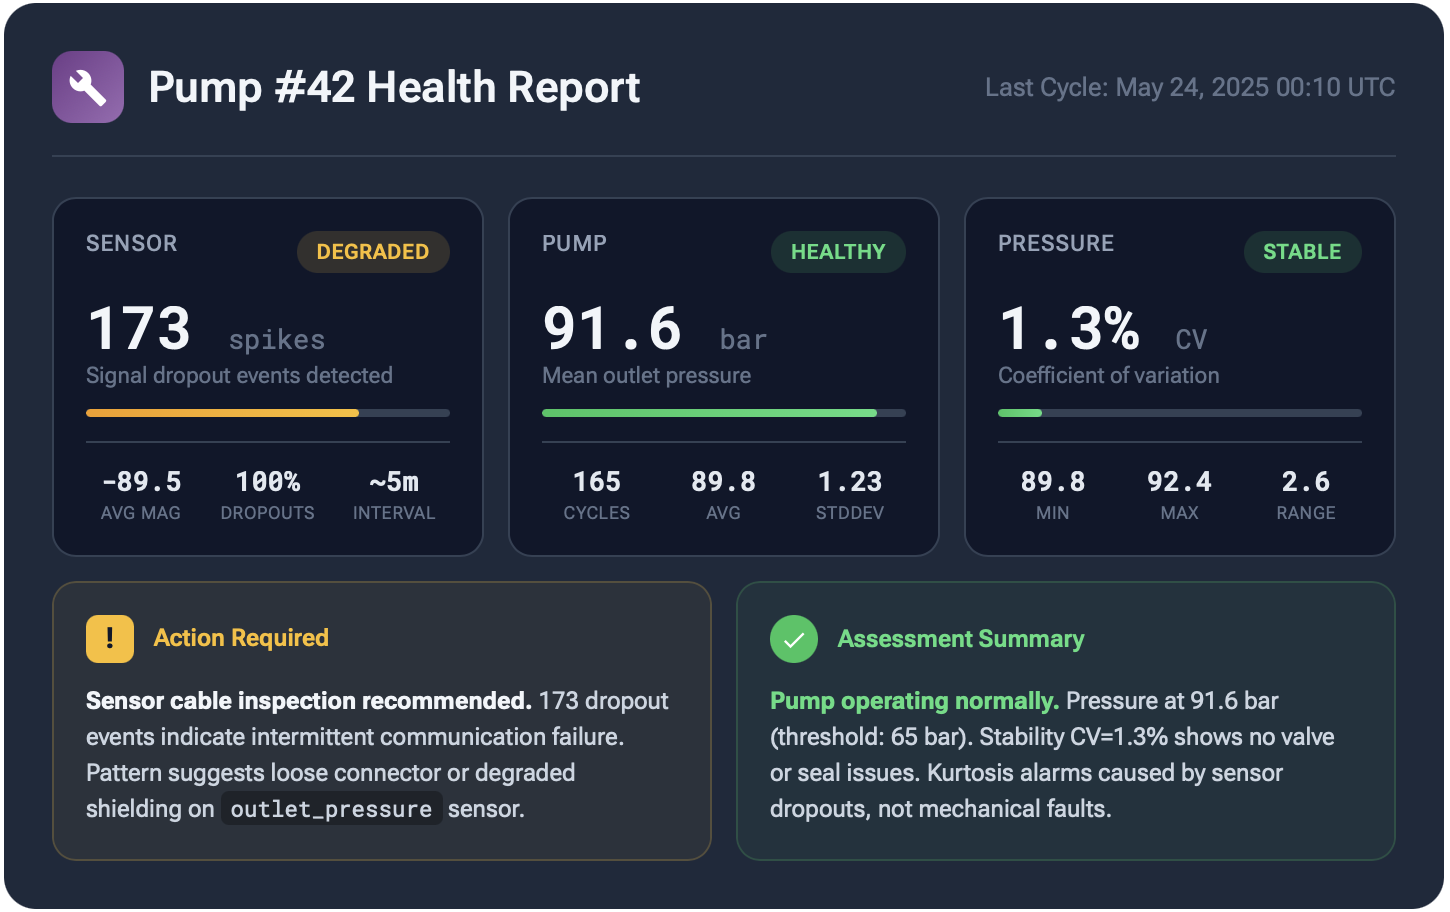Toggle the HEALTHY status badge

tap(838, 252)
